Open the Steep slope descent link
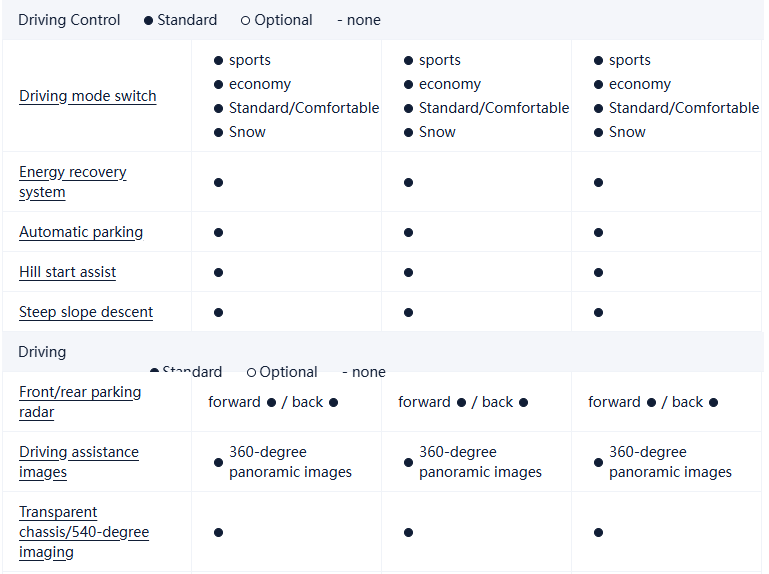769x574 pixels. tap(86, 312)
